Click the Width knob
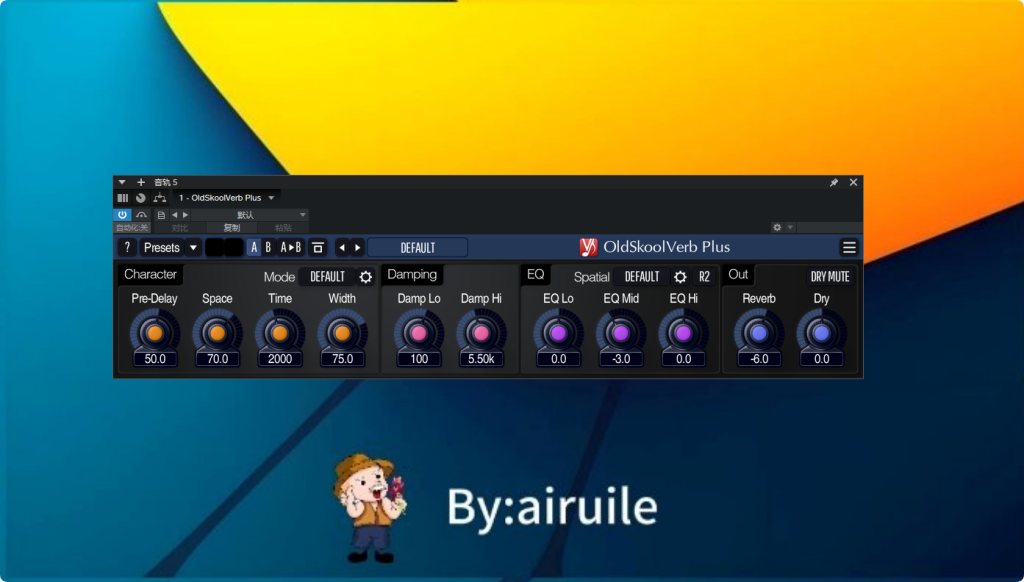Screen dimensions: 1024x582 coord(342,333)
